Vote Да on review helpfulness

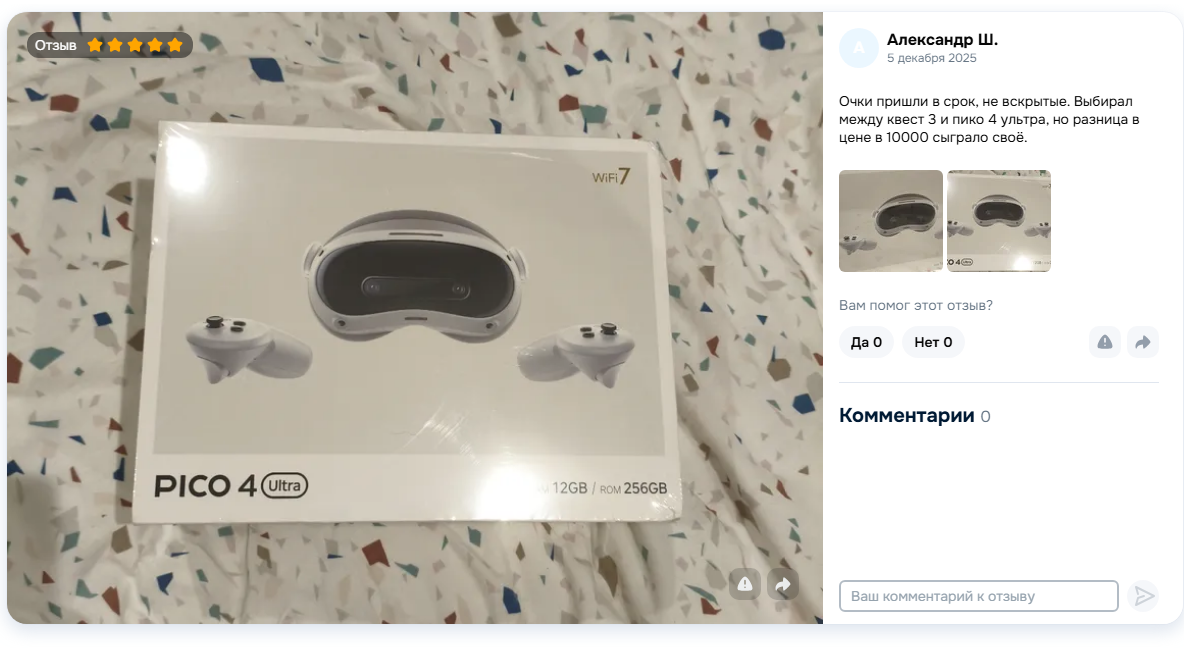pos(866,342)
